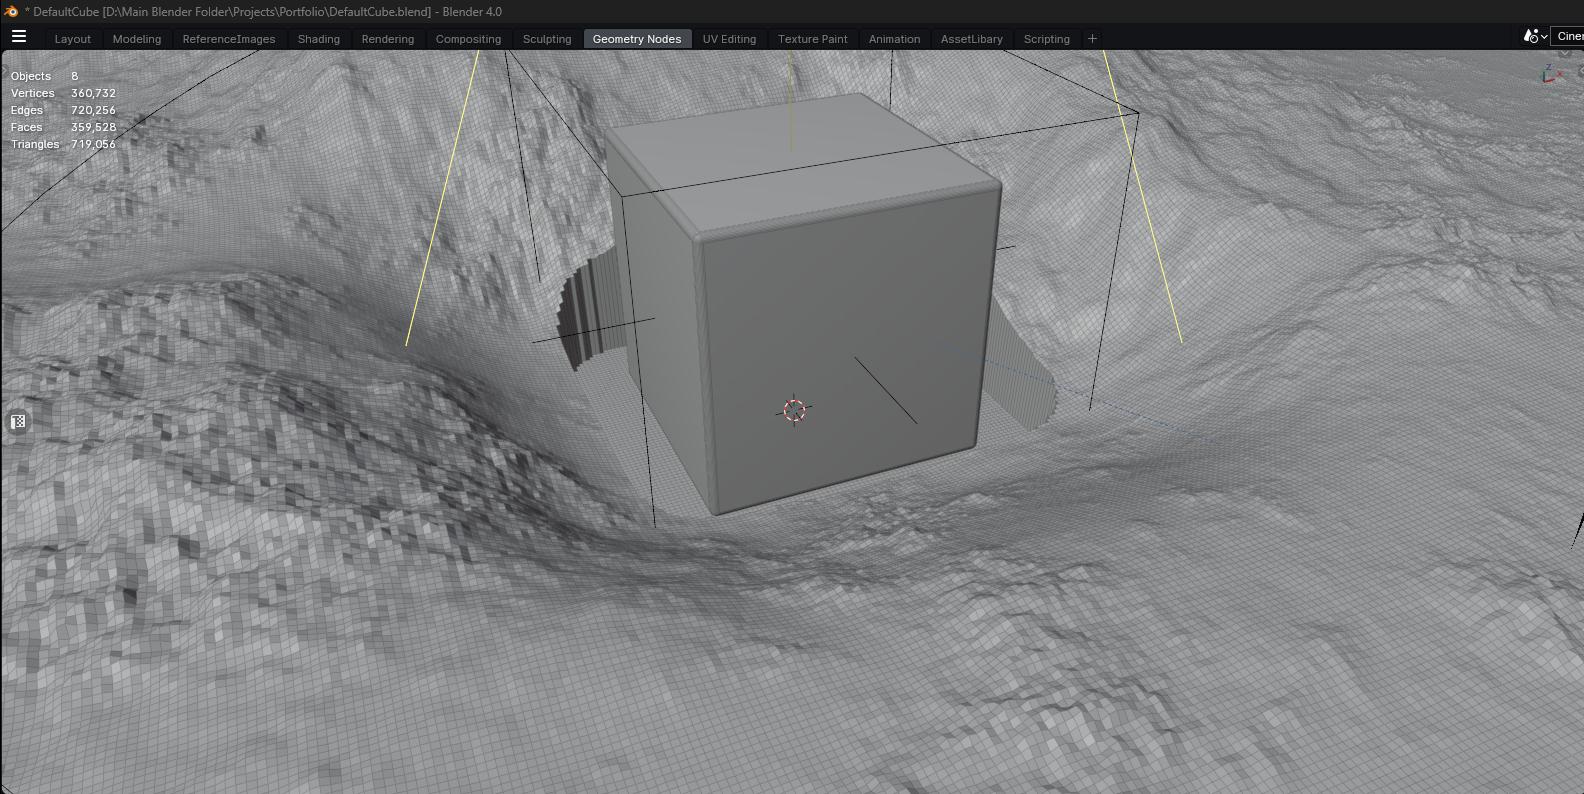Click the Triangles value '719,056'
Screen dimensions: 1584x794
93,144
